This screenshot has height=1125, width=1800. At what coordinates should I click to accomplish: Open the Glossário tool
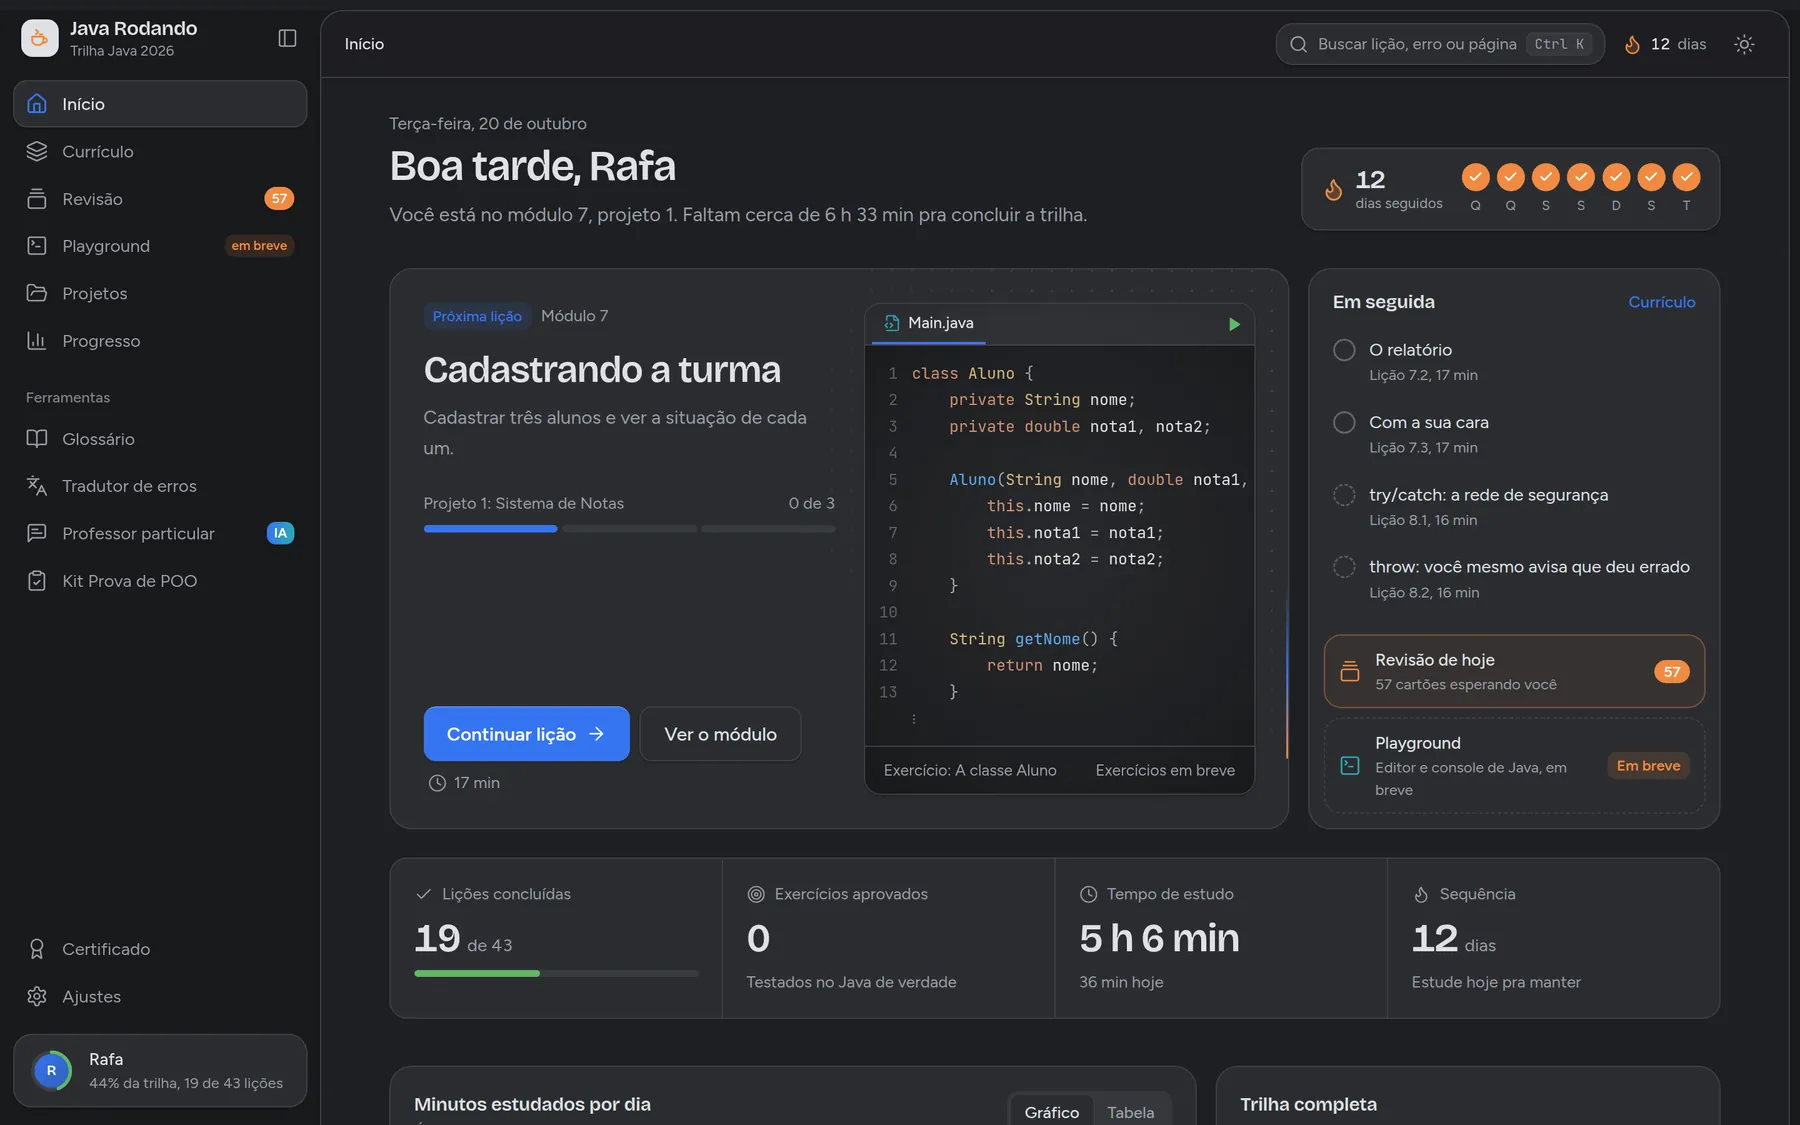click(160, 439)
